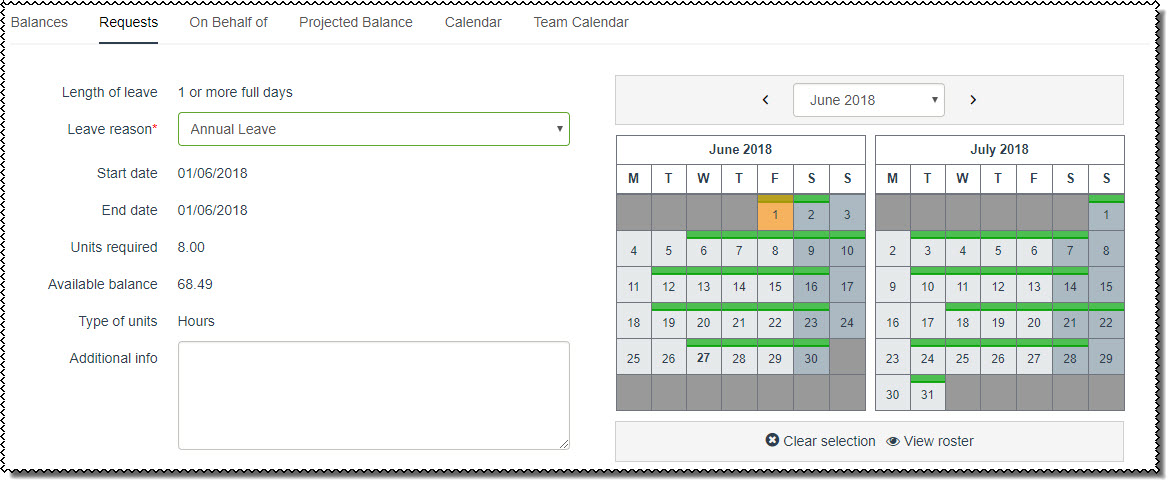Switch to the Team Calendar tab
This screenshot has height=489, width=1175.
click(581, 22)
